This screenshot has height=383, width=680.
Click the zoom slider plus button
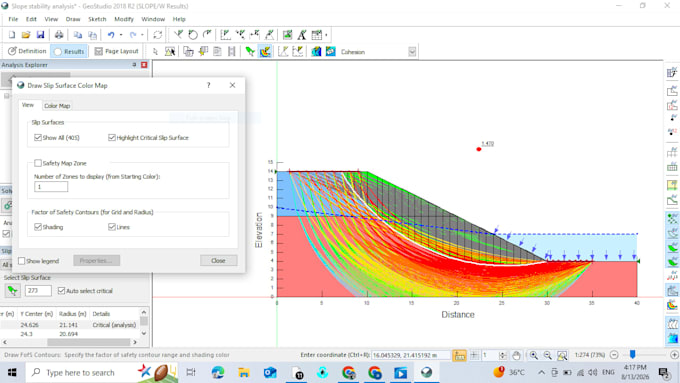[674, 355]
